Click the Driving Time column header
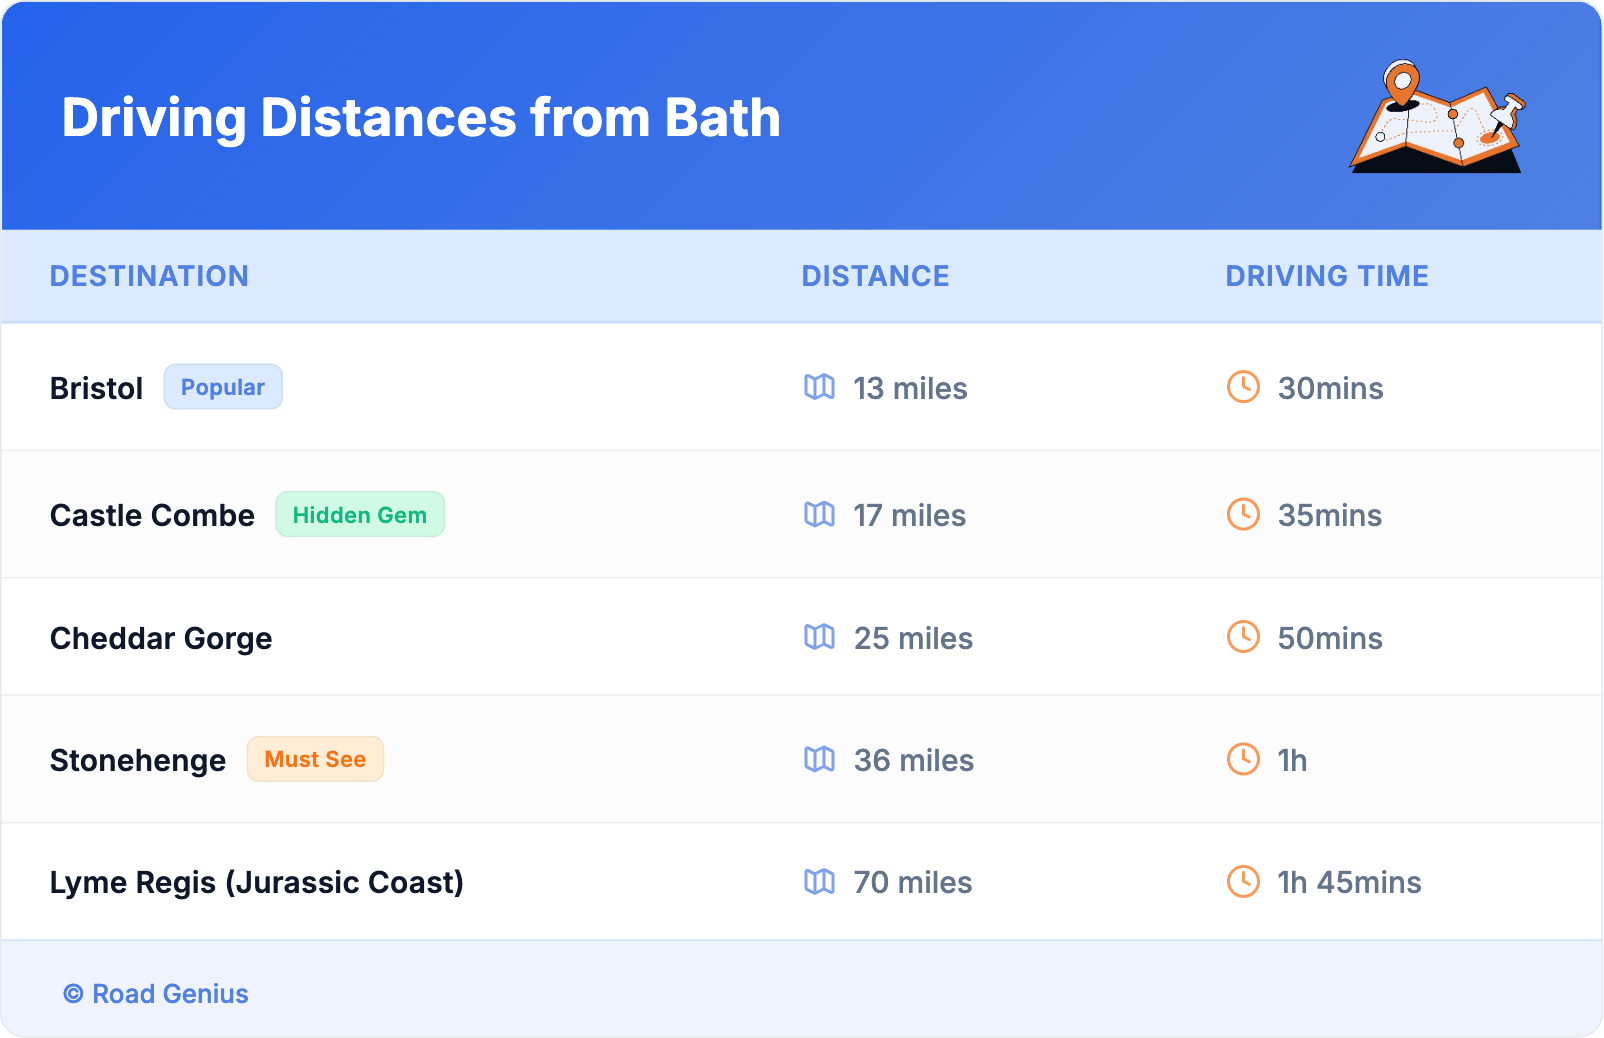Viewport: 1604px width, 1038px height. pyautogui.click(x=1326, y=276)
